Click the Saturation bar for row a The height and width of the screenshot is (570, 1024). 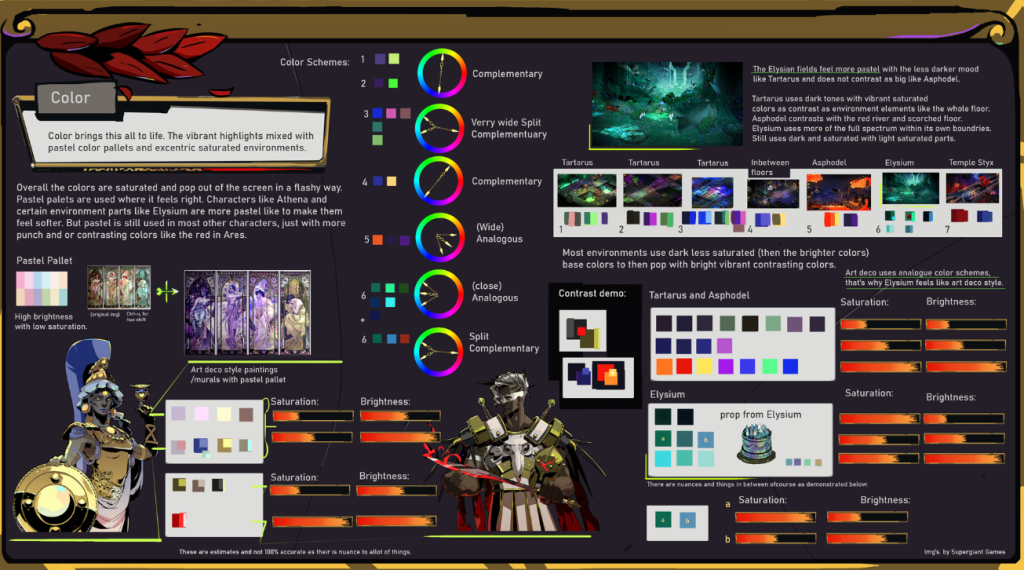(x=775, y=517)
